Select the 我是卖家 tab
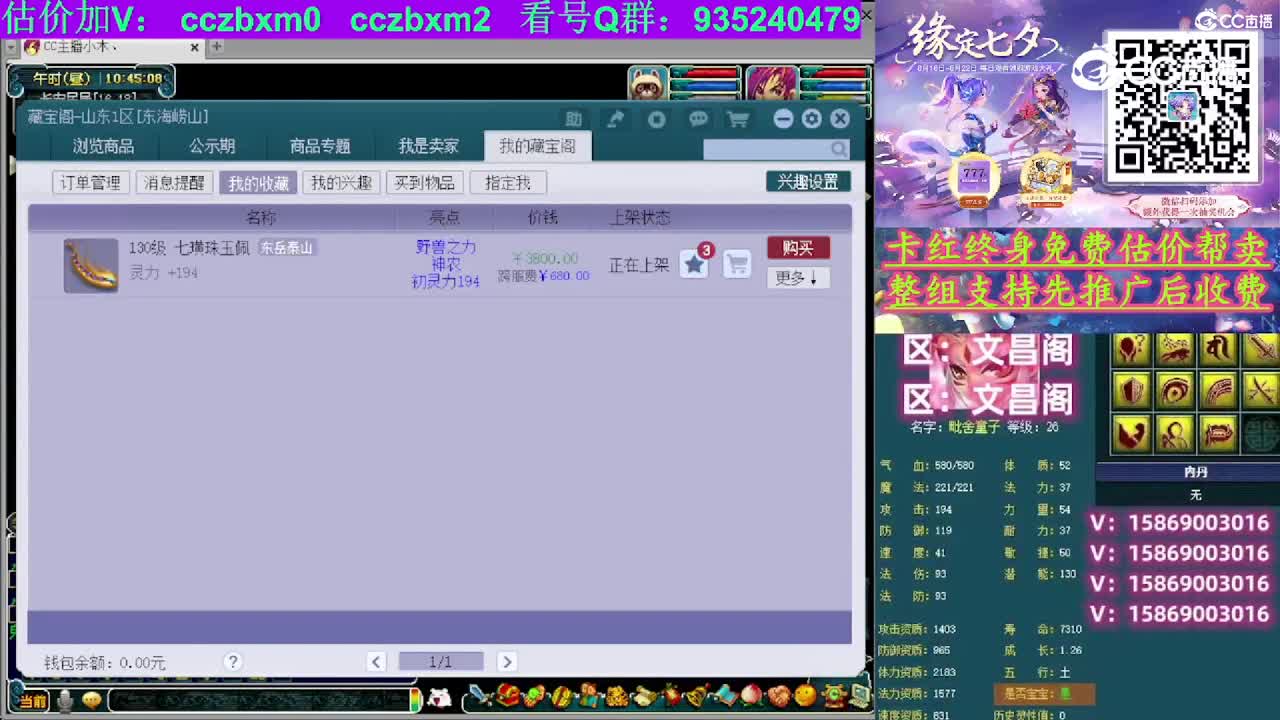 [428, 146]
